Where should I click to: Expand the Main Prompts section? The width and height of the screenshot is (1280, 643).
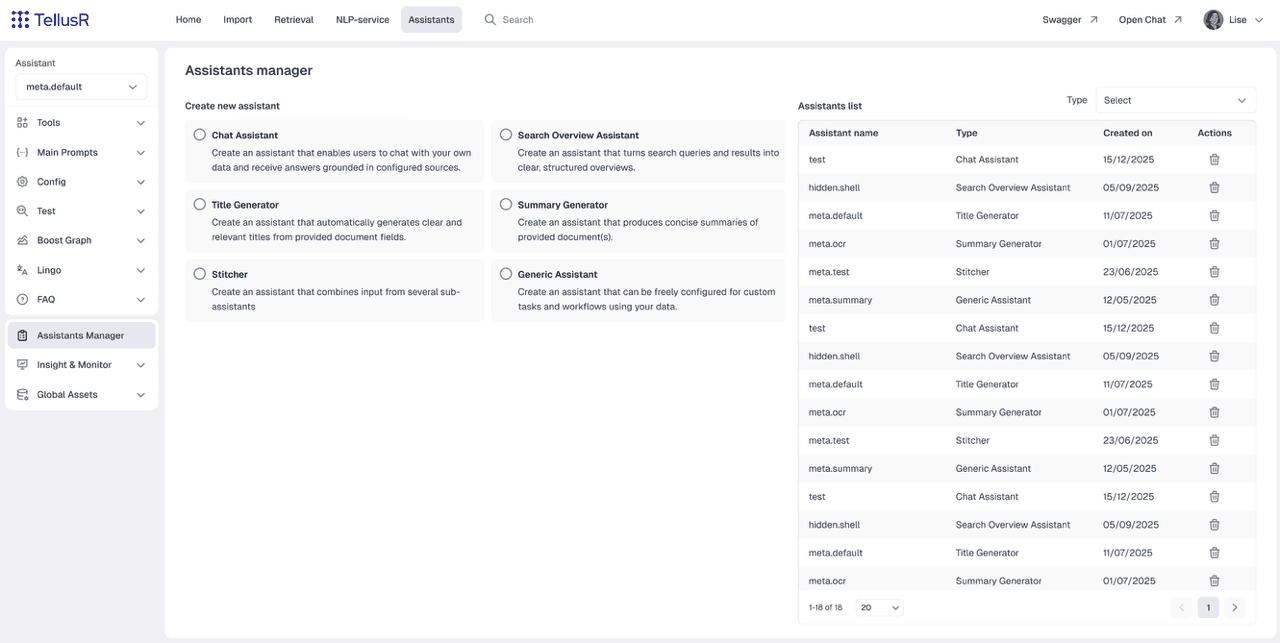[81, 153]
